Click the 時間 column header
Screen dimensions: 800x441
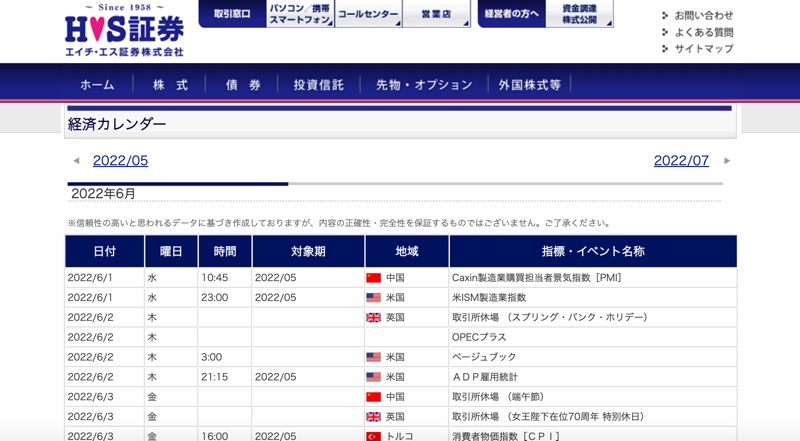click(x=225, y=251)
